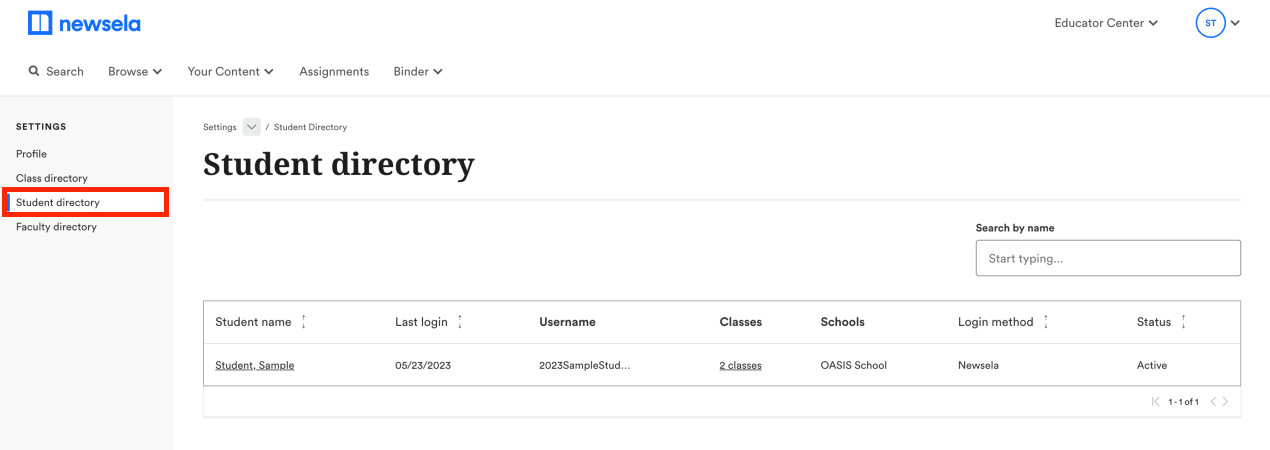Open Student, Sample profile link
Screen dimensions: 1270x450
click(255, 365)
